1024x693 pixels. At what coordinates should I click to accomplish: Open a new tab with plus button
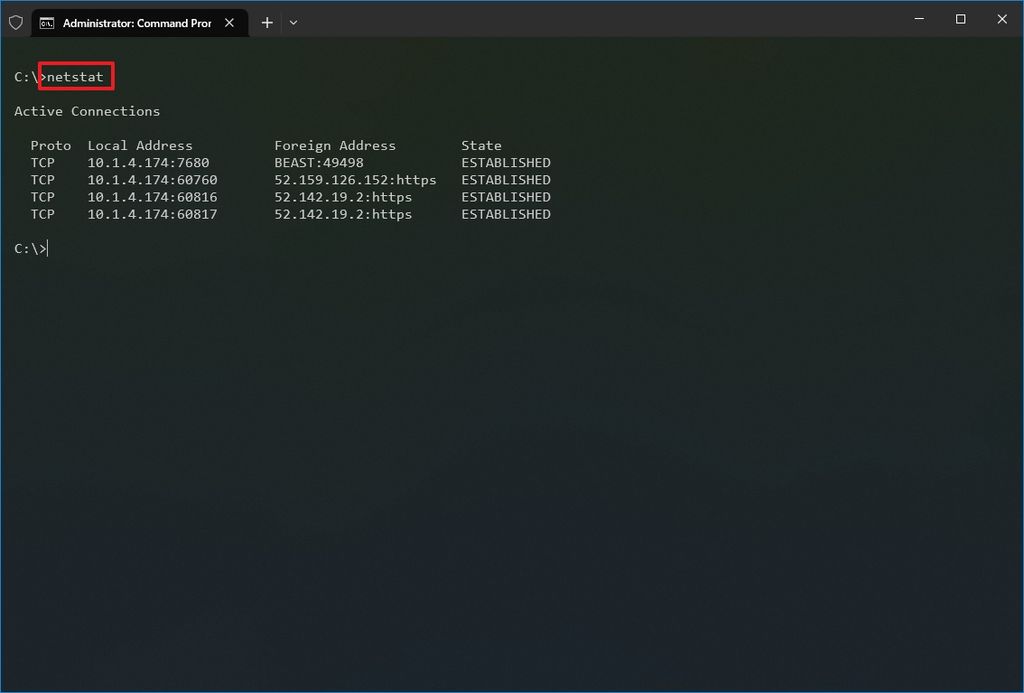point(267,23)
